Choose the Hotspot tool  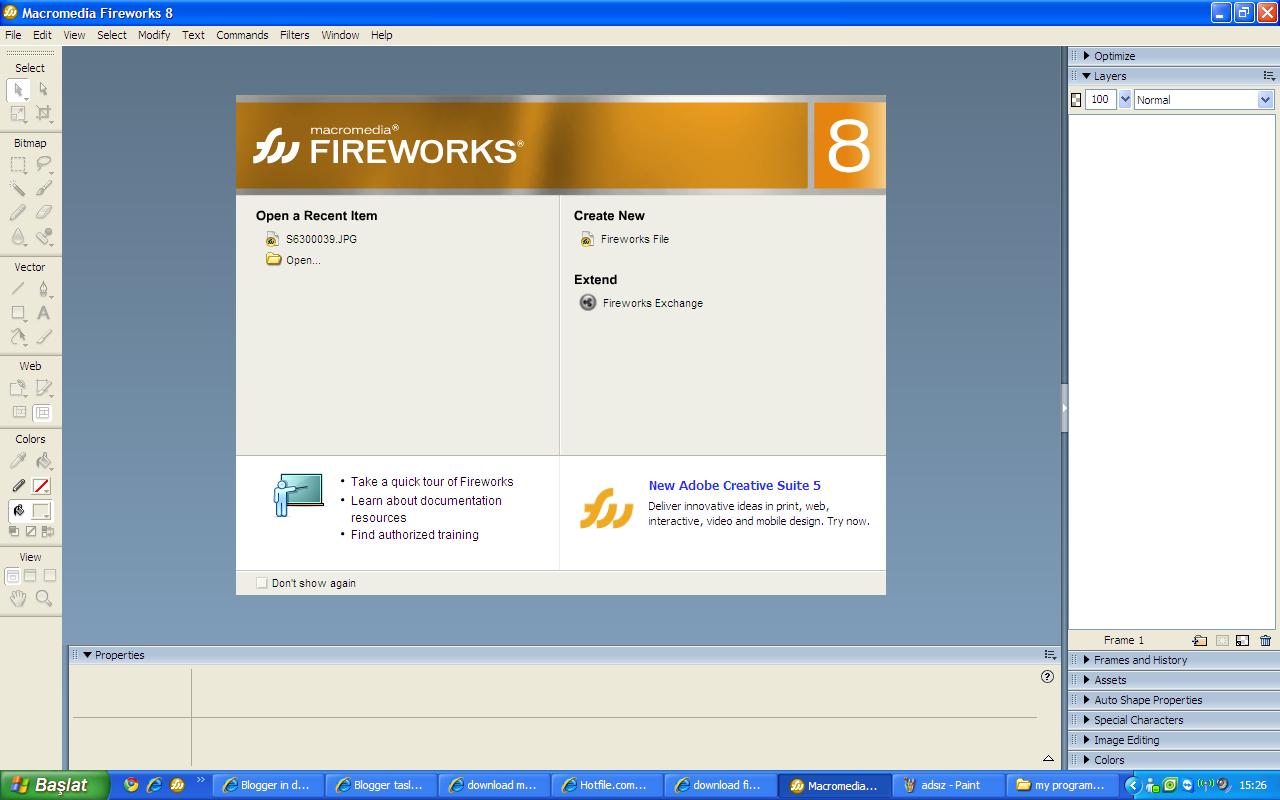tap(18, 388)
